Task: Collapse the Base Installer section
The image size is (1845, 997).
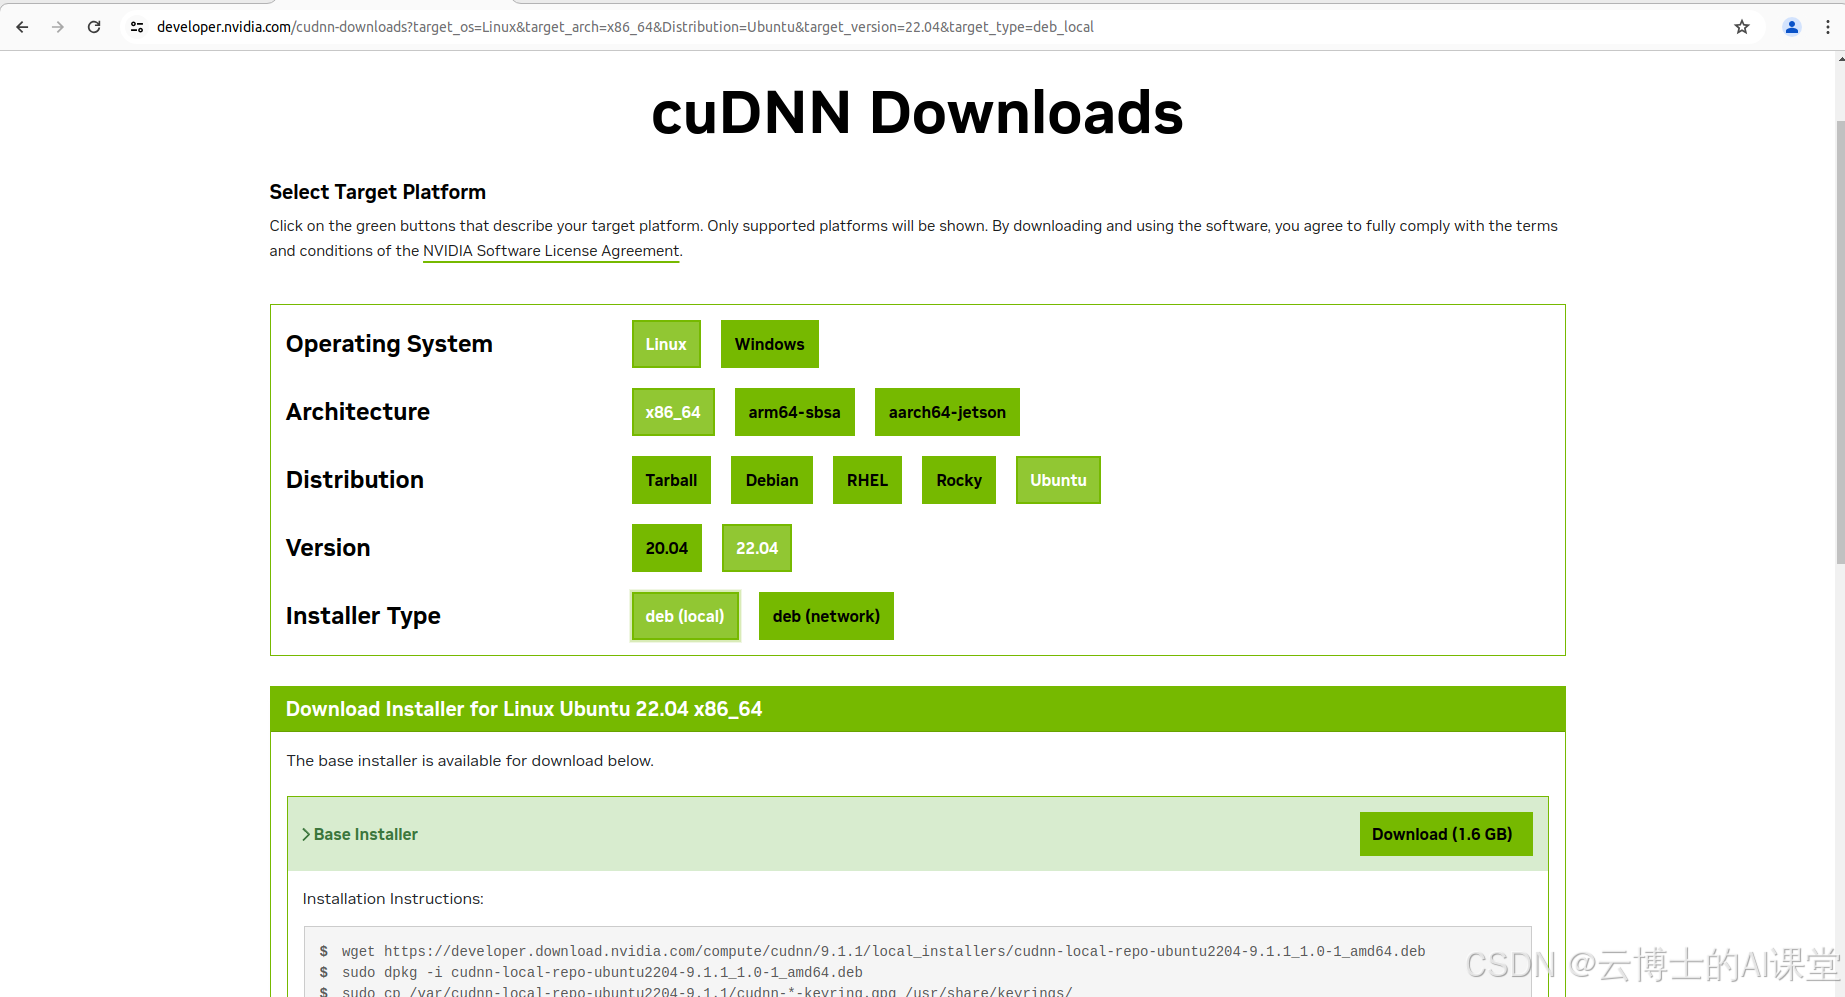Action: tap(360, 834)
